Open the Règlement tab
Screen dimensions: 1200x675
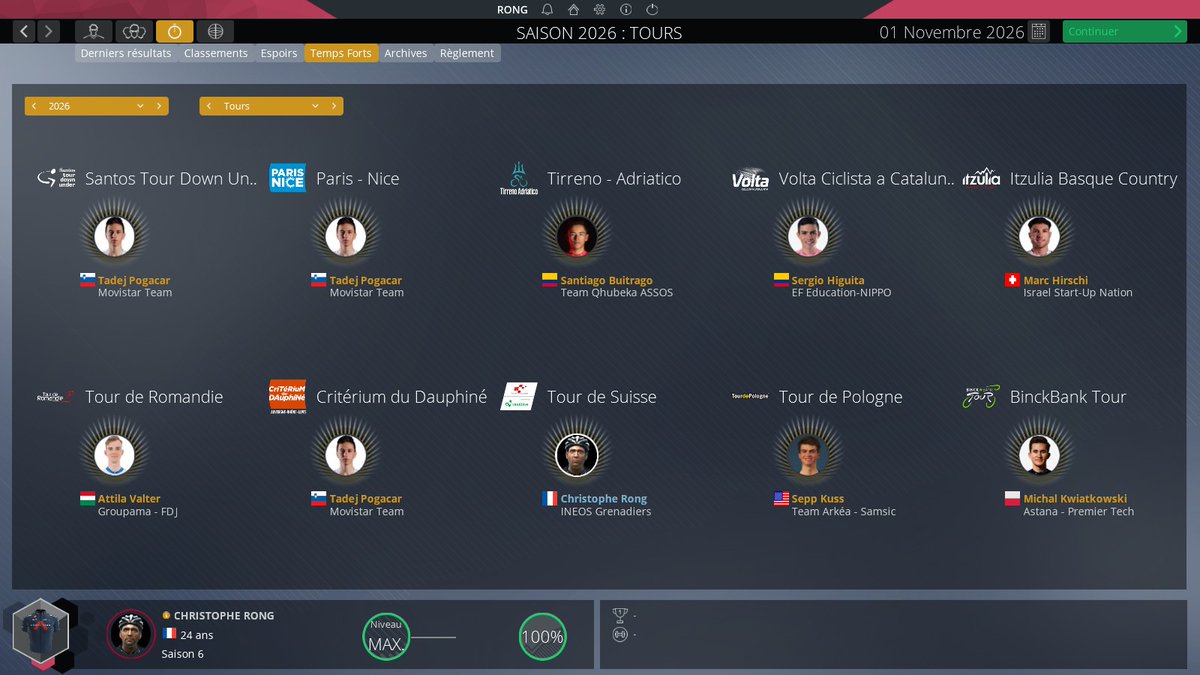point(467,53)
